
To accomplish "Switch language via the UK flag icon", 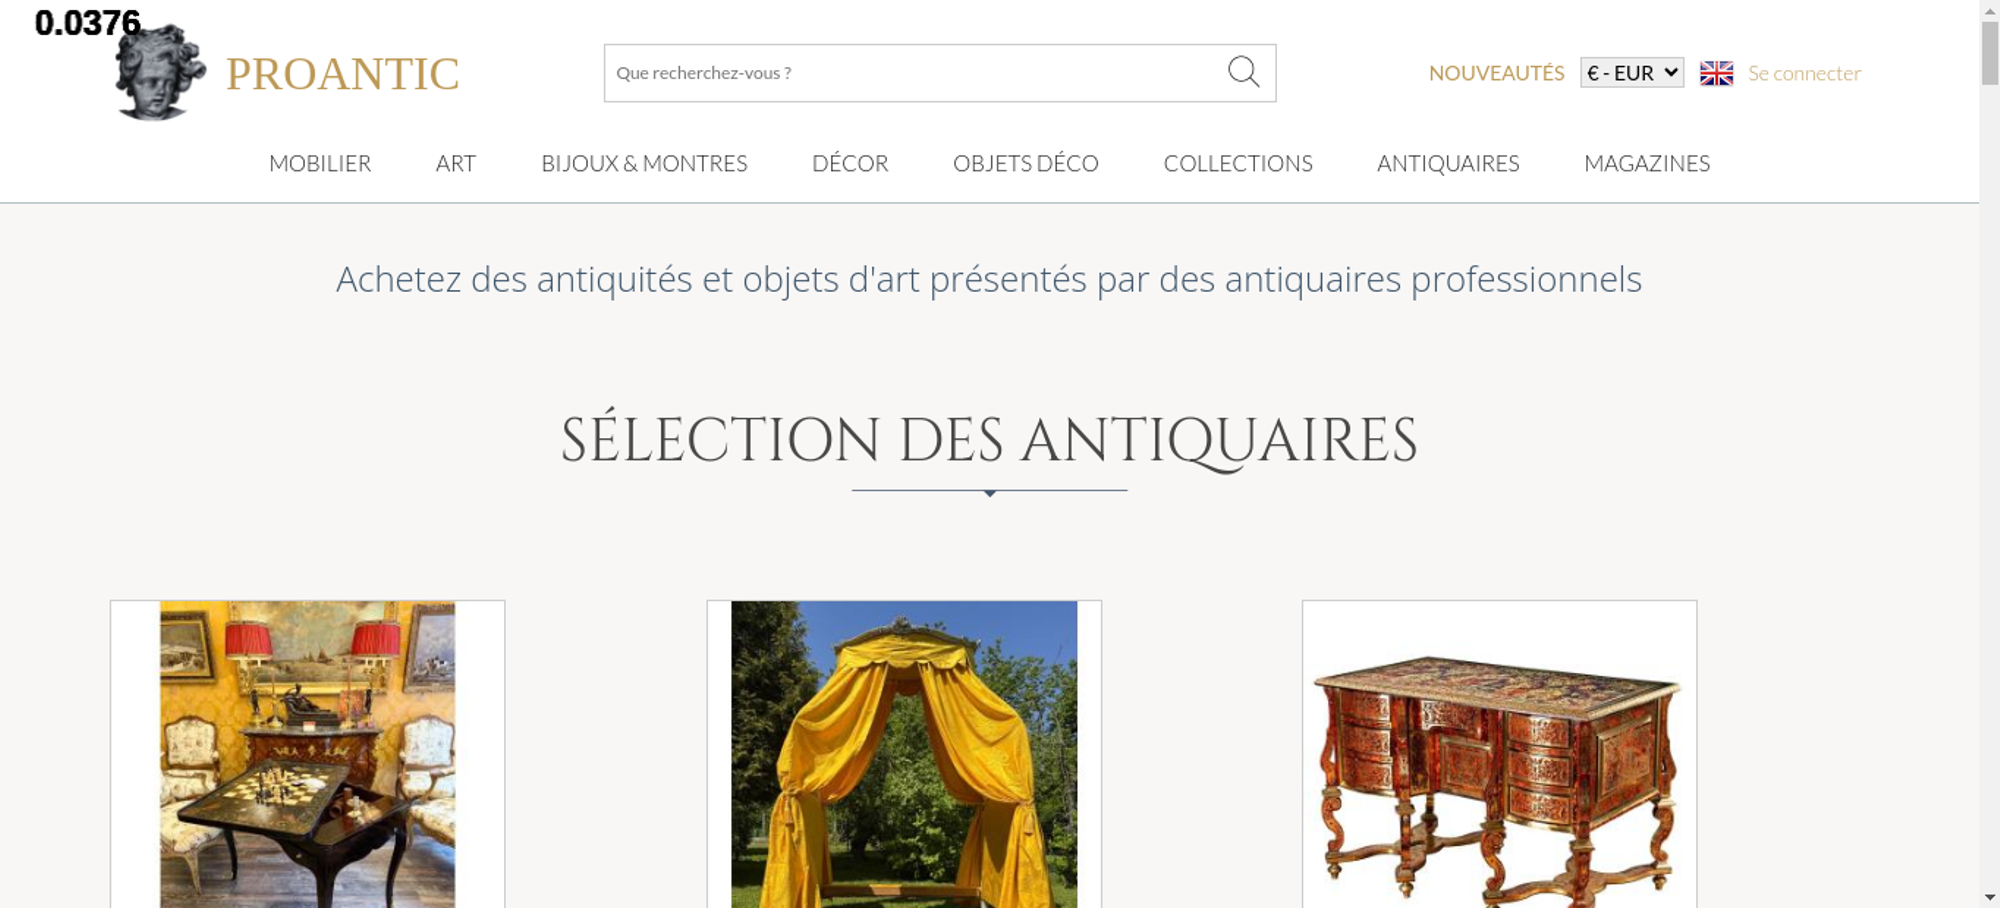I will (1716, 73).
